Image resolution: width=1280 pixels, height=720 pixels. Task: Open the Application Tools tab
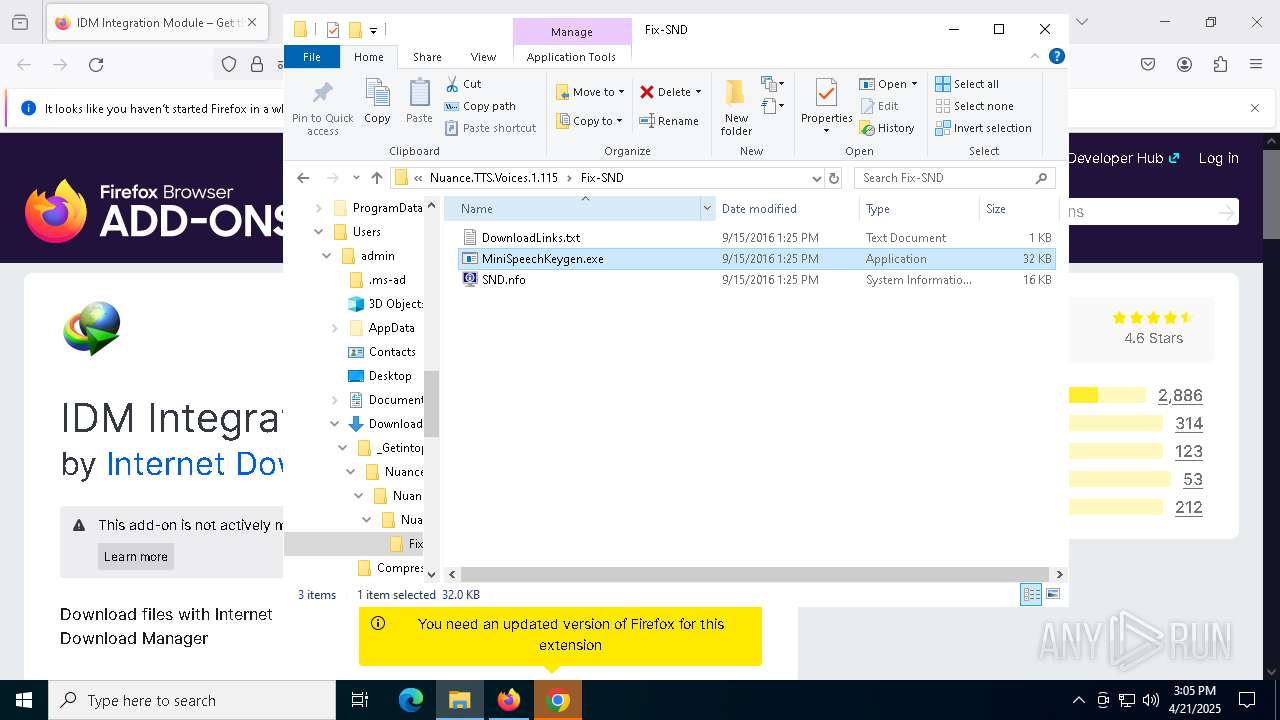point(571,57)
